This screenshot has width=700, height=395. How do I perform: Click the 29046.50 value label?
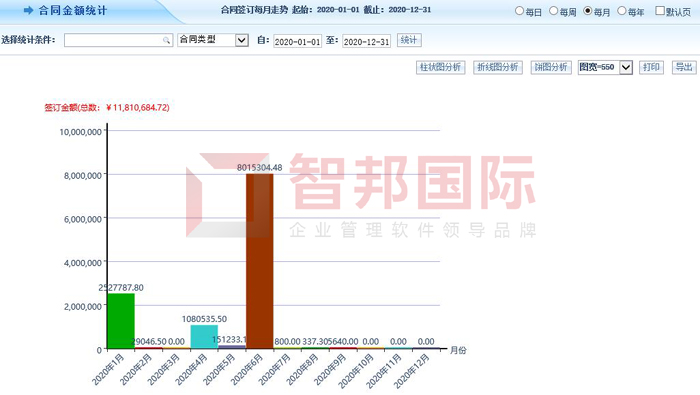tap(149, 341)
